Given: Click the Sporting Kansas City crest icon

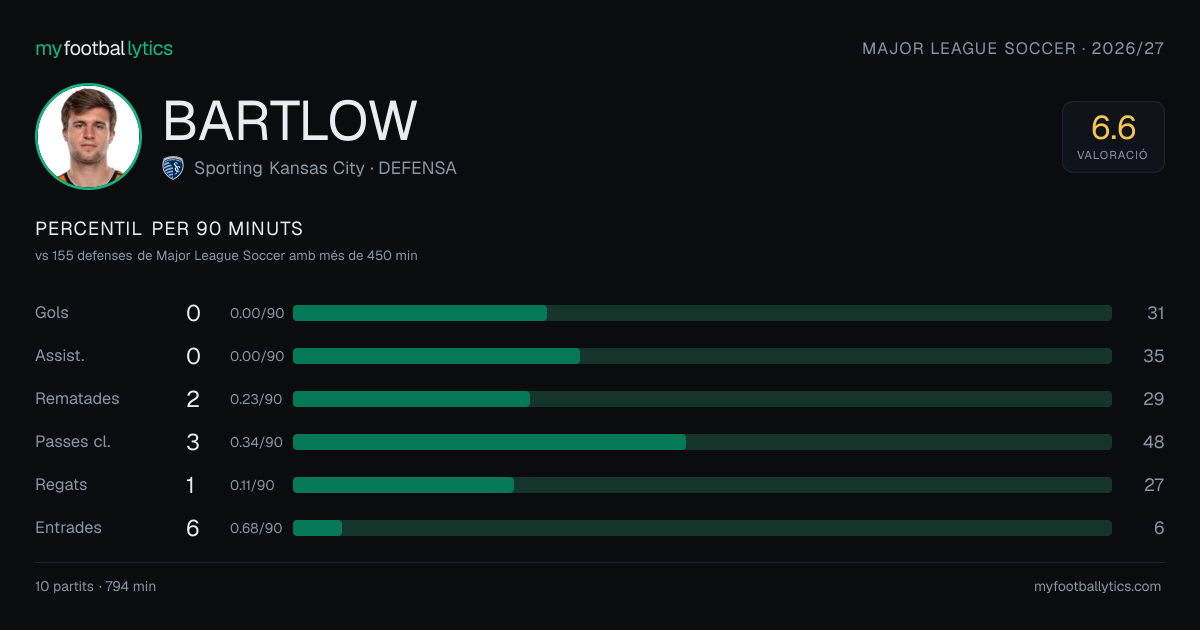Looking at the screenshot, I should coord(173,168).
